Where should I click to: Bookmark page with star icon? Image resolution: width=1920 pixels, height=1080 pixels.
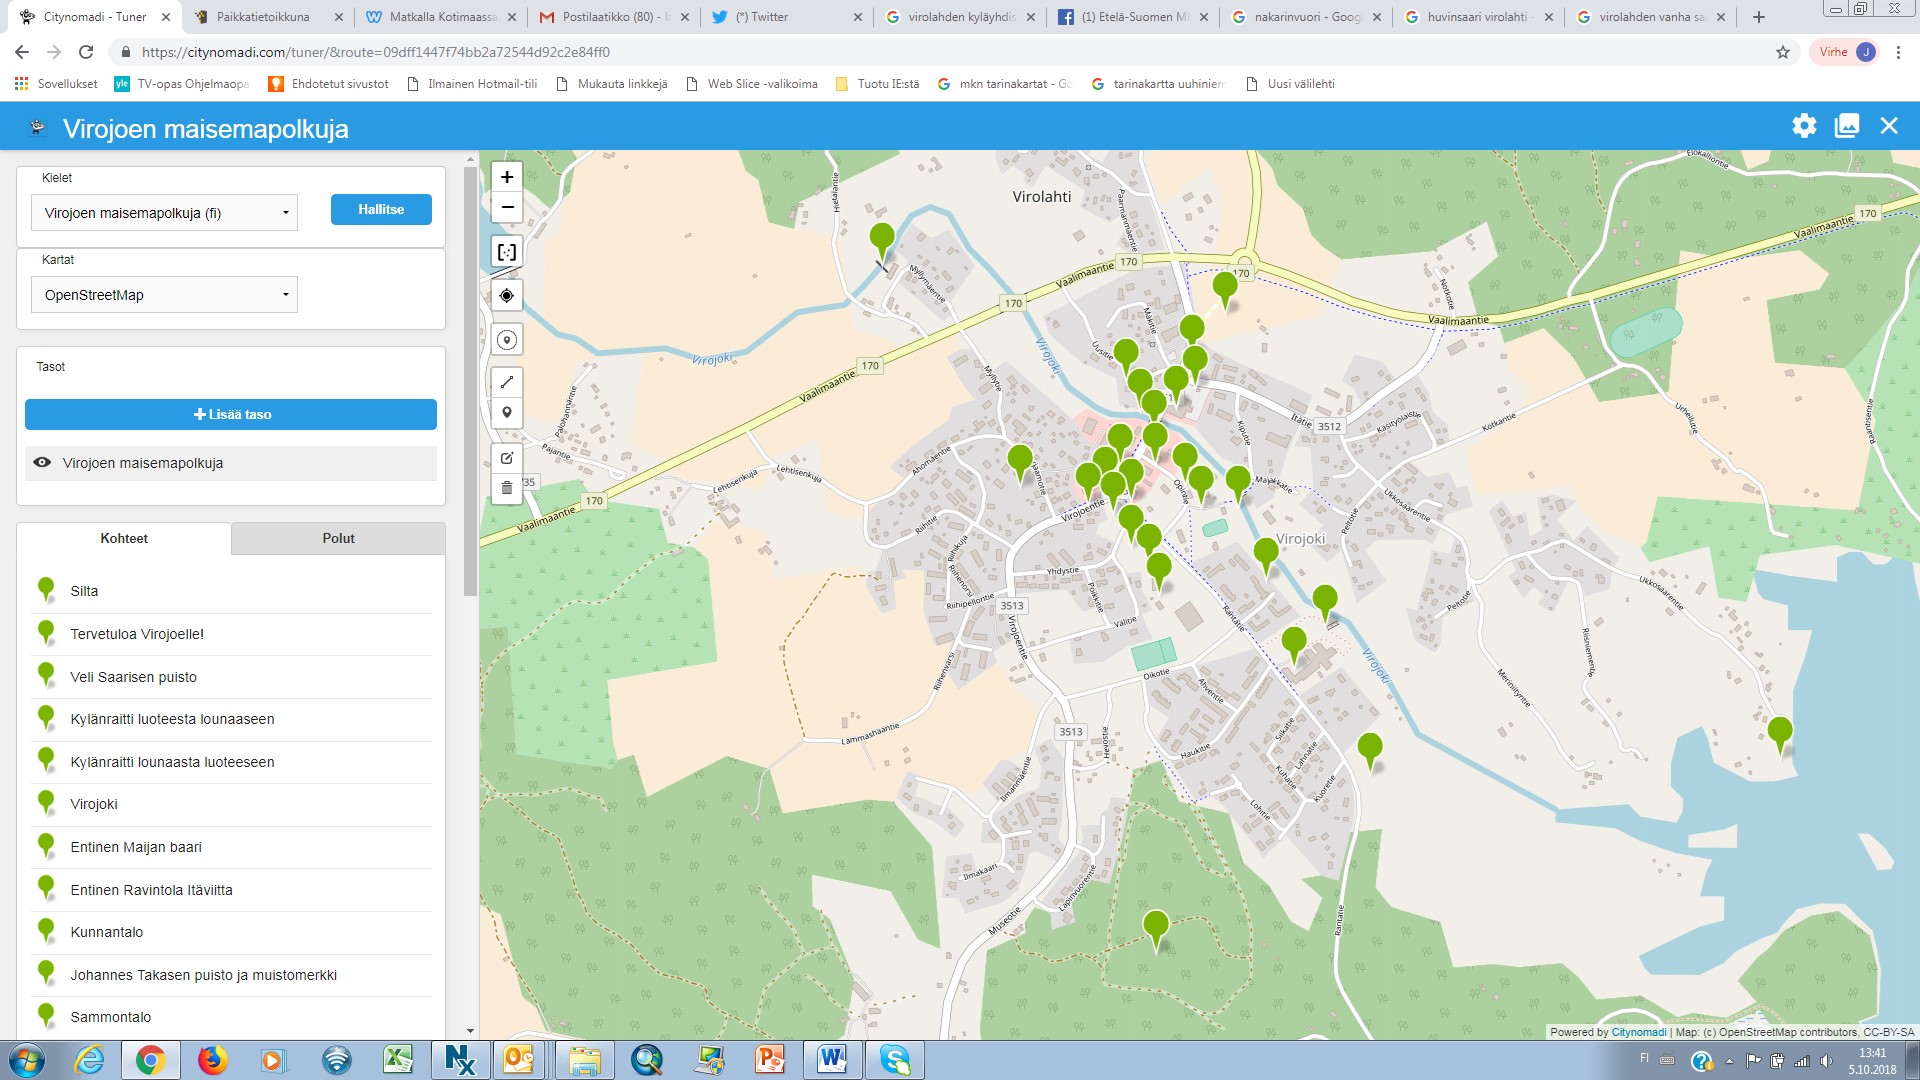pos(1783,52)
